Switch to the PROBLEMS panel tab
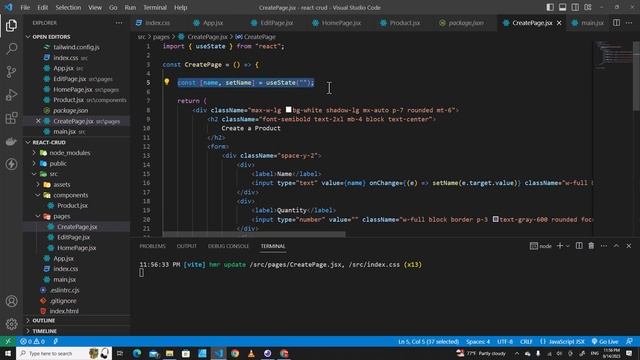640x360 pixels. 152,246
